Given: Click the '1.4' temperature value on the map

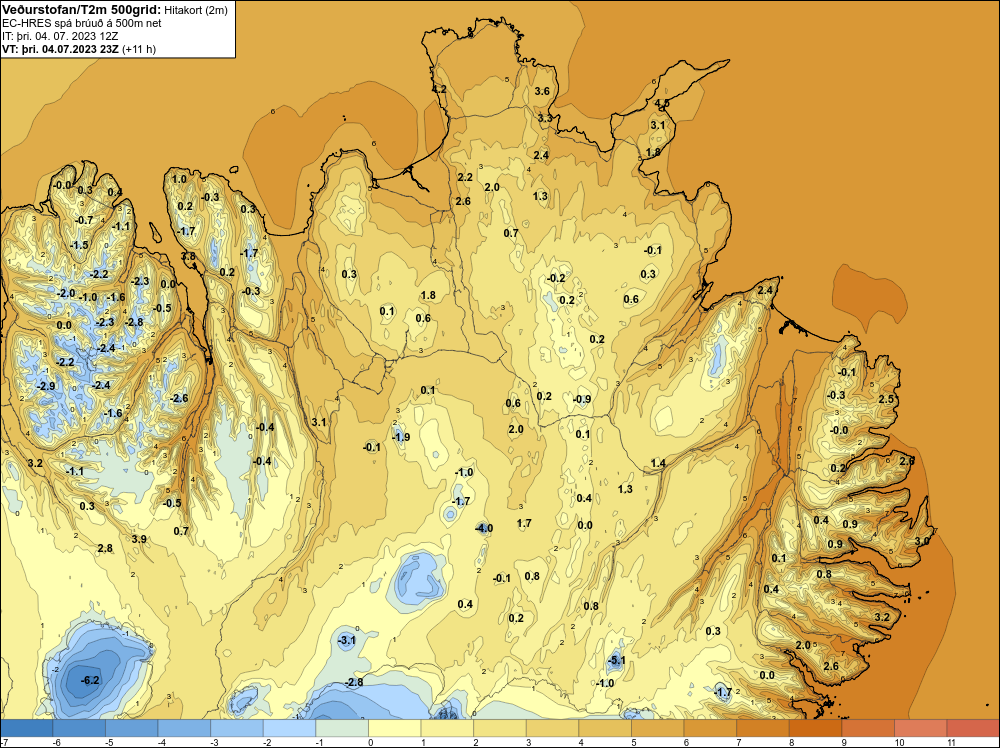Looking at the screenshot, I should pos(658,463).
